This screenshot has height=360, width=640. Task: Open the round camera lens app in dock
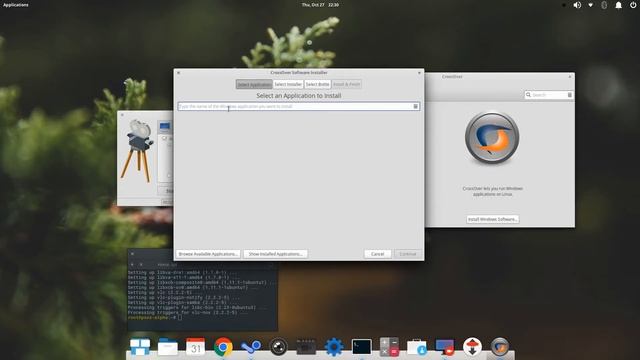pos(279,347)
